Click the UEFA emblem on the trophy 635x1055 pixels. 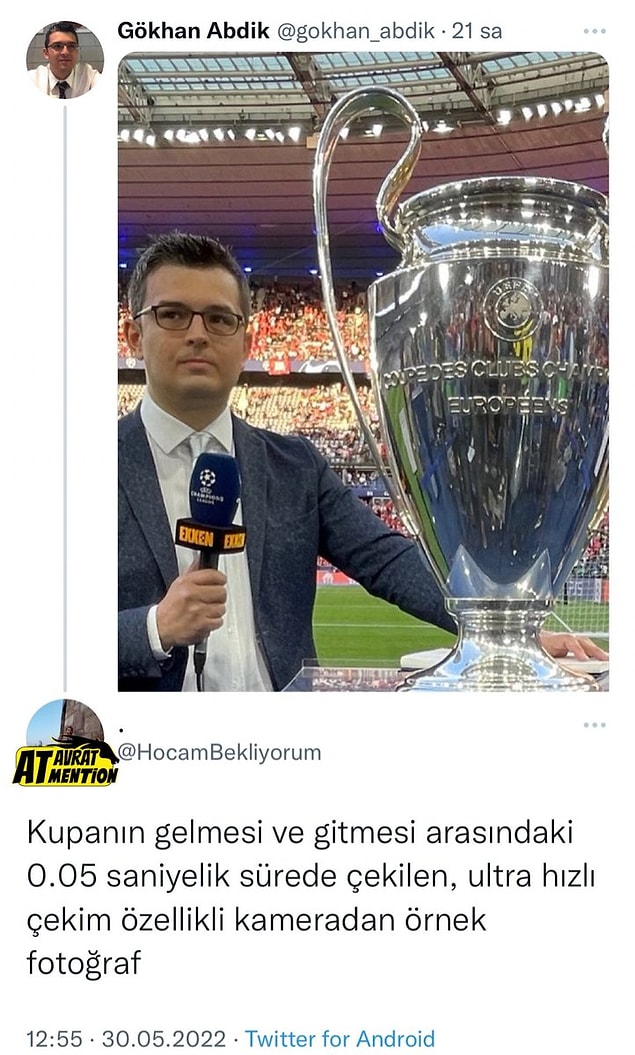point(512,310)
